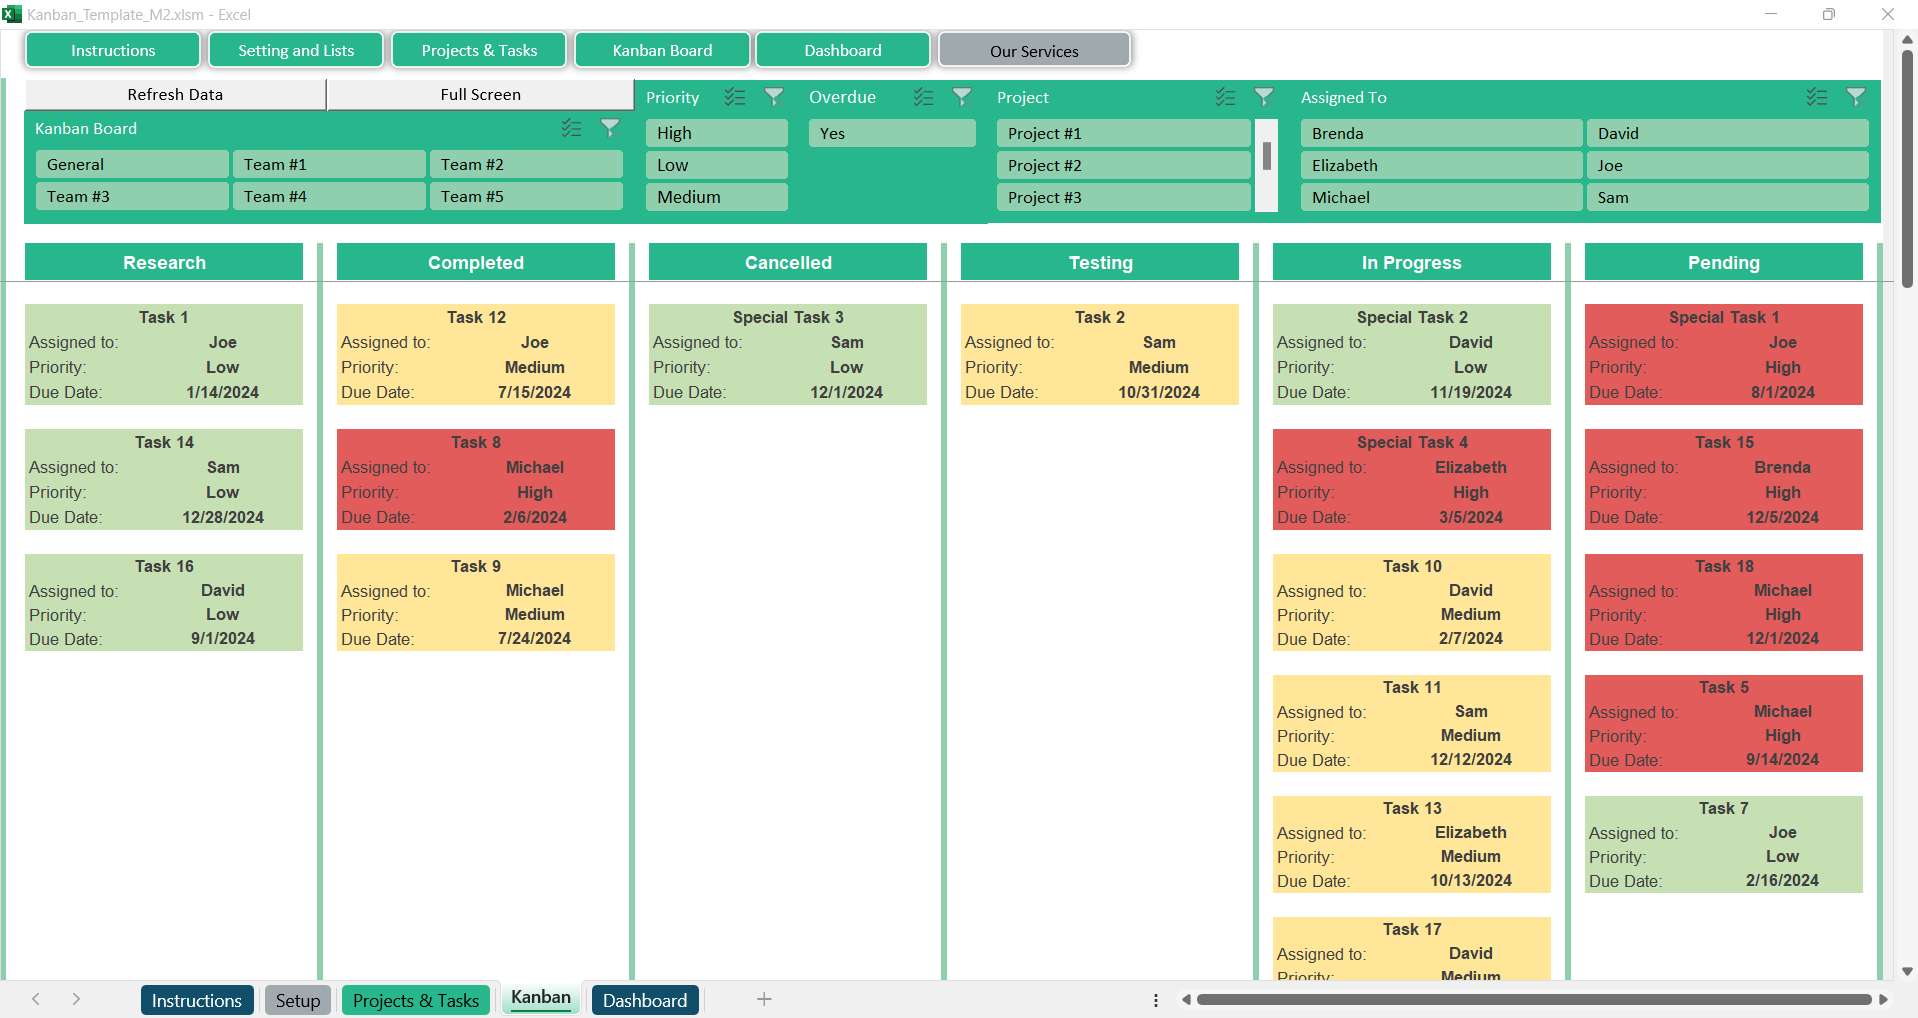Clear the filter on the Project slicer
1918x1018 pixels.
click(x=1264, y=97)
